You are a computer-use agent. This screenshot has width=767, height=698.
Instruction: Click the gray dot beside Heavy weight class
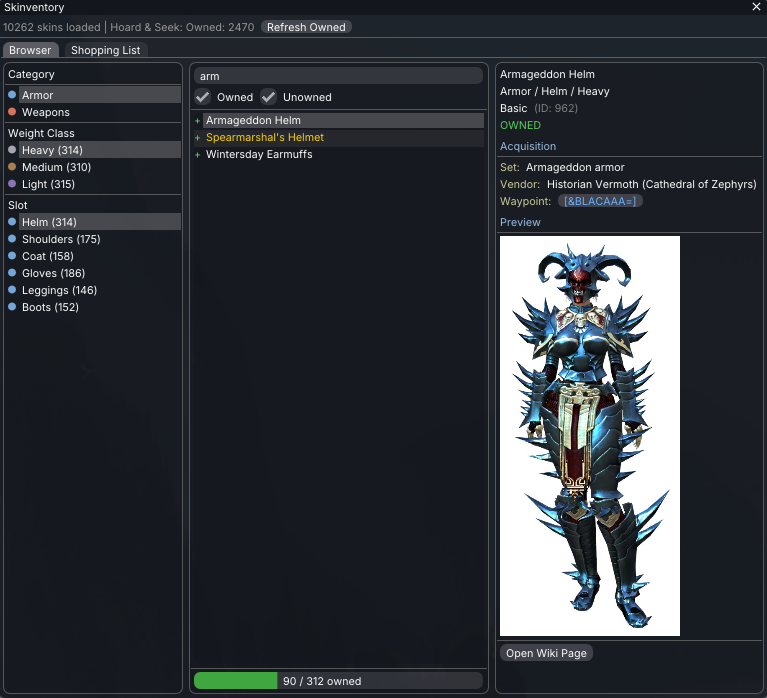point(12,150)
